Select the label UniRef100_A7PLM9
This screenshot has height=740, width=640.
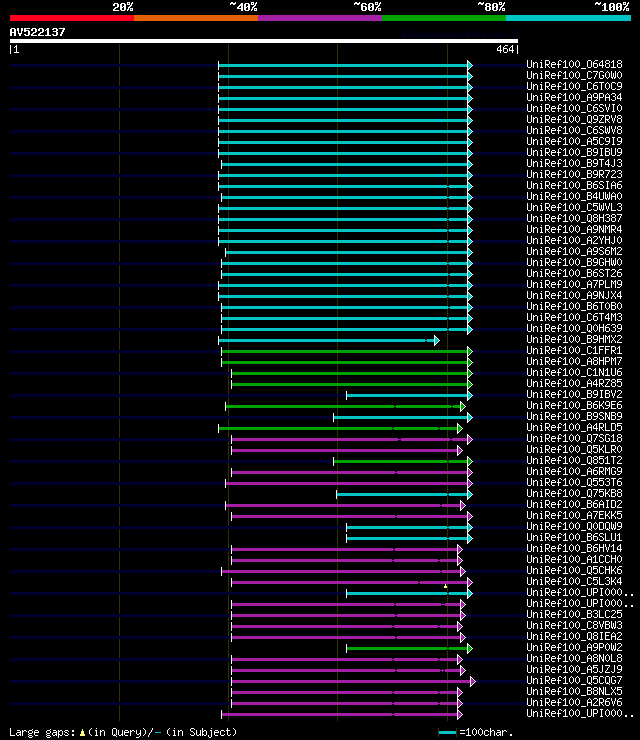(x=574, y=284)
